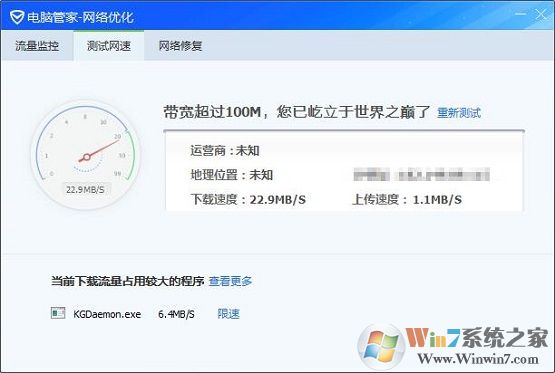Select the 上传速度：1.1MB/S text
Viewport: 555px width, 373px height.
407,200
